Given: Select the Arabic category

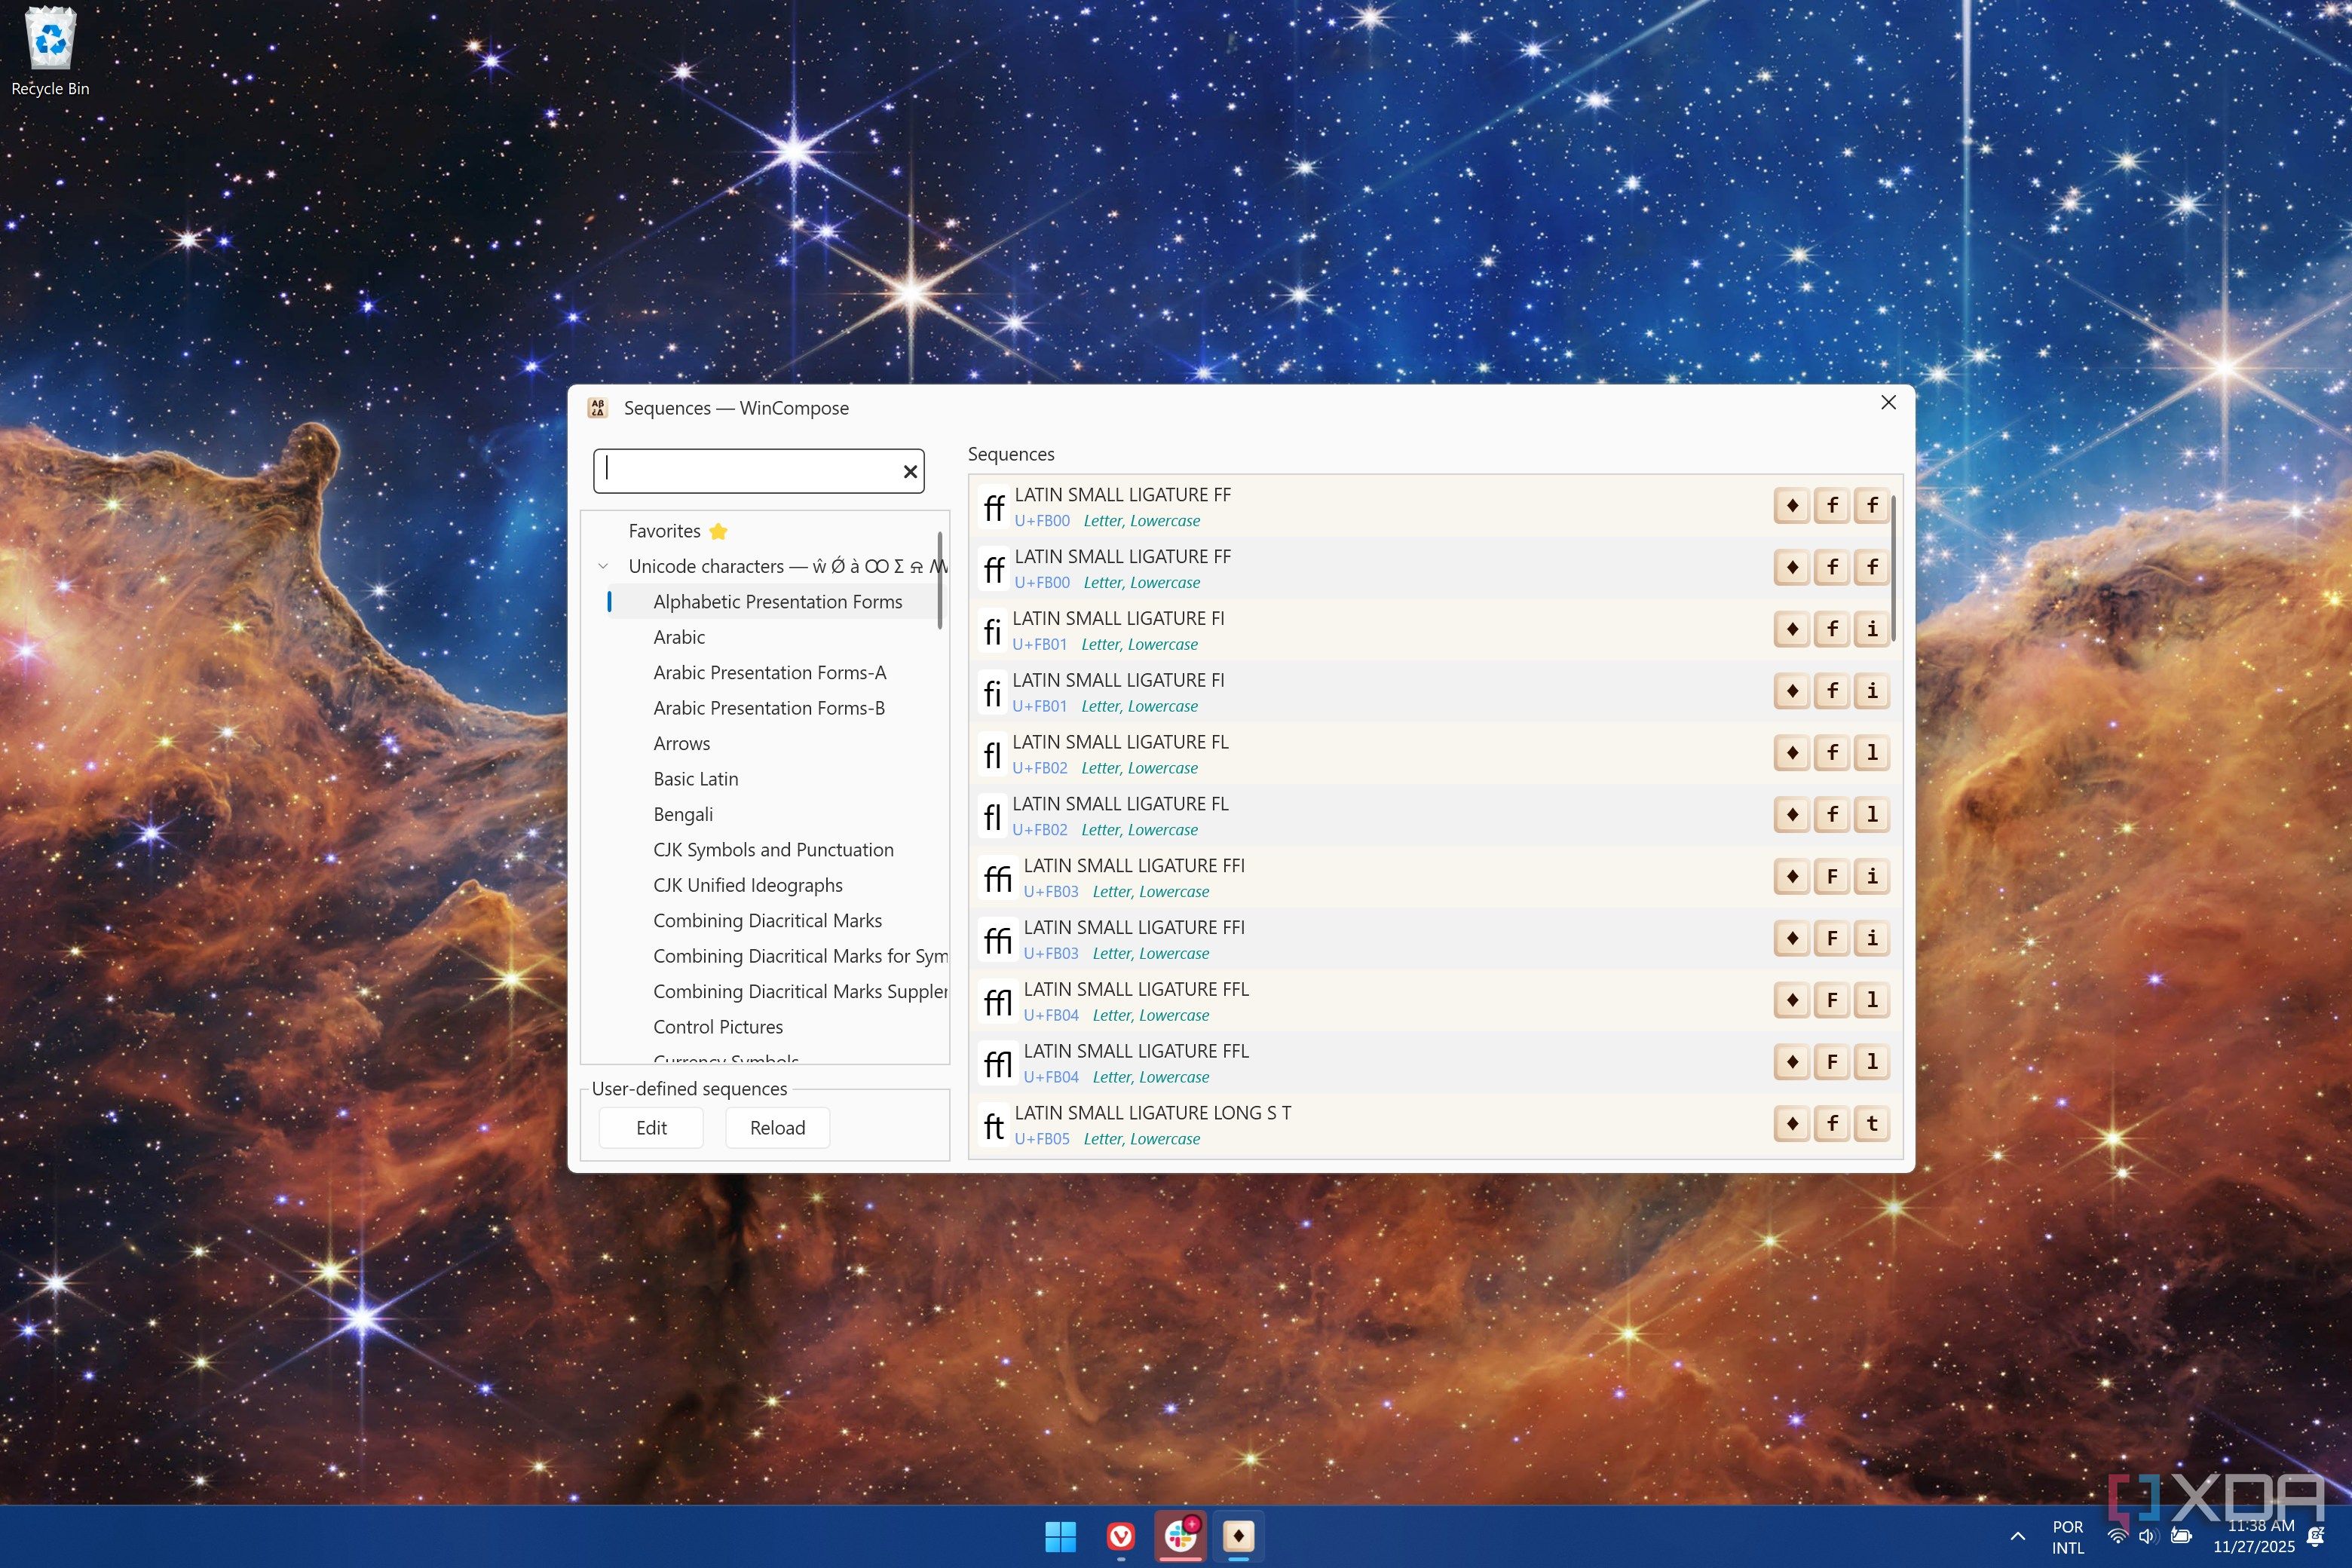Looking at the screenshot, I should coord(679,637).
